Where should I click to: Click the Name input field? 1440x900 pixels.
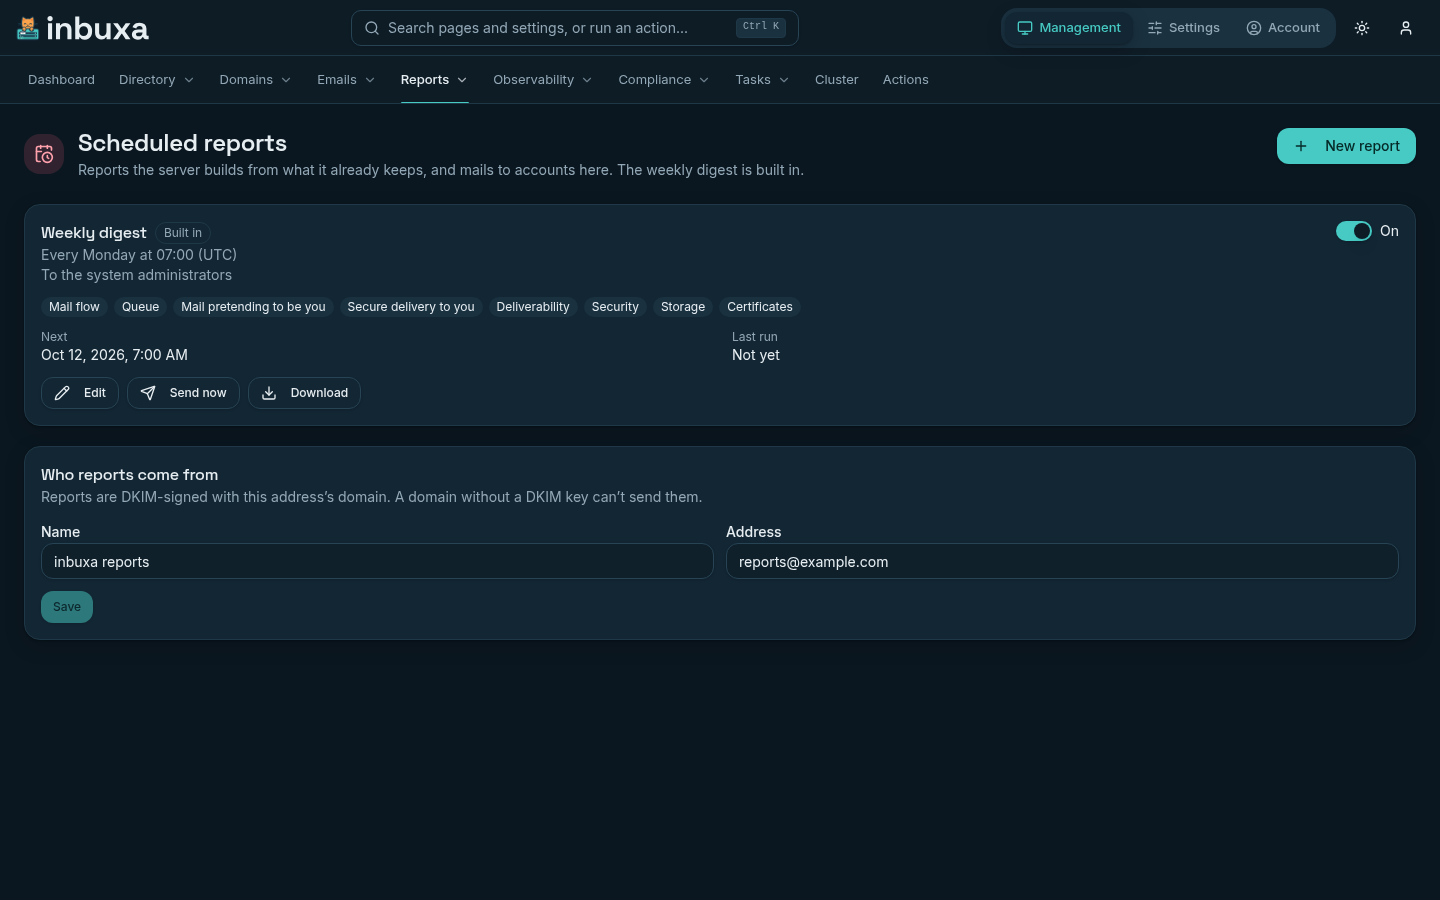coord(377,561)
